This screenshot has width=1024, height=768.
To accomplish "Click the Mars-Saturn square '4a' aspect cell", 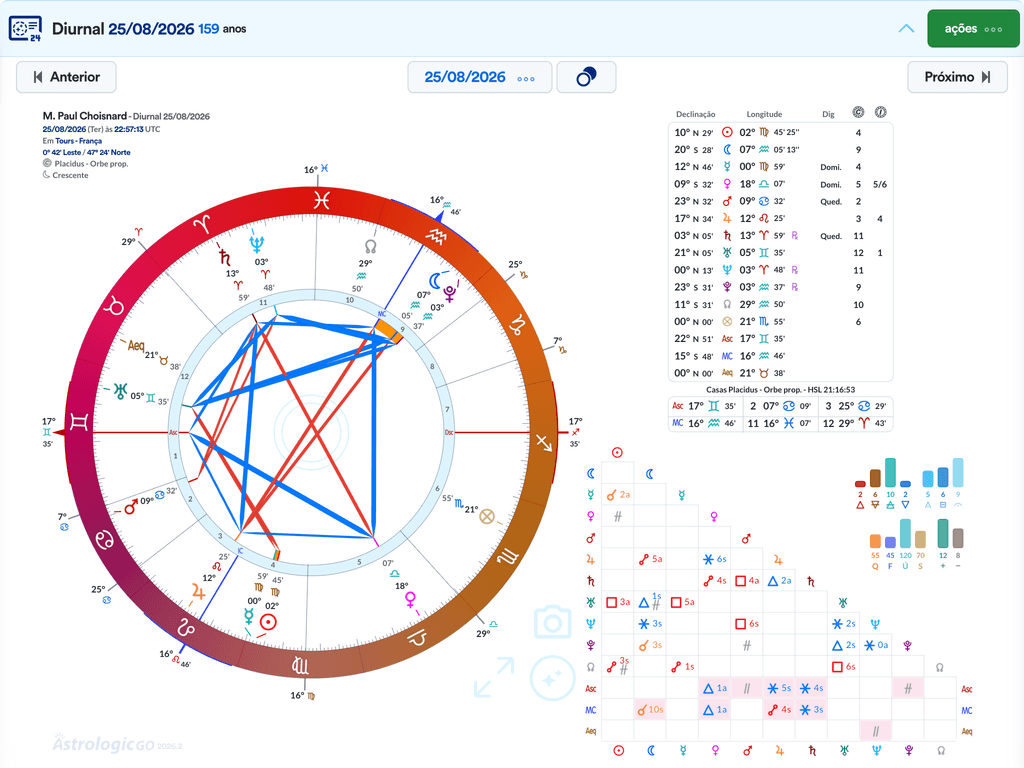I will (747, 581).
